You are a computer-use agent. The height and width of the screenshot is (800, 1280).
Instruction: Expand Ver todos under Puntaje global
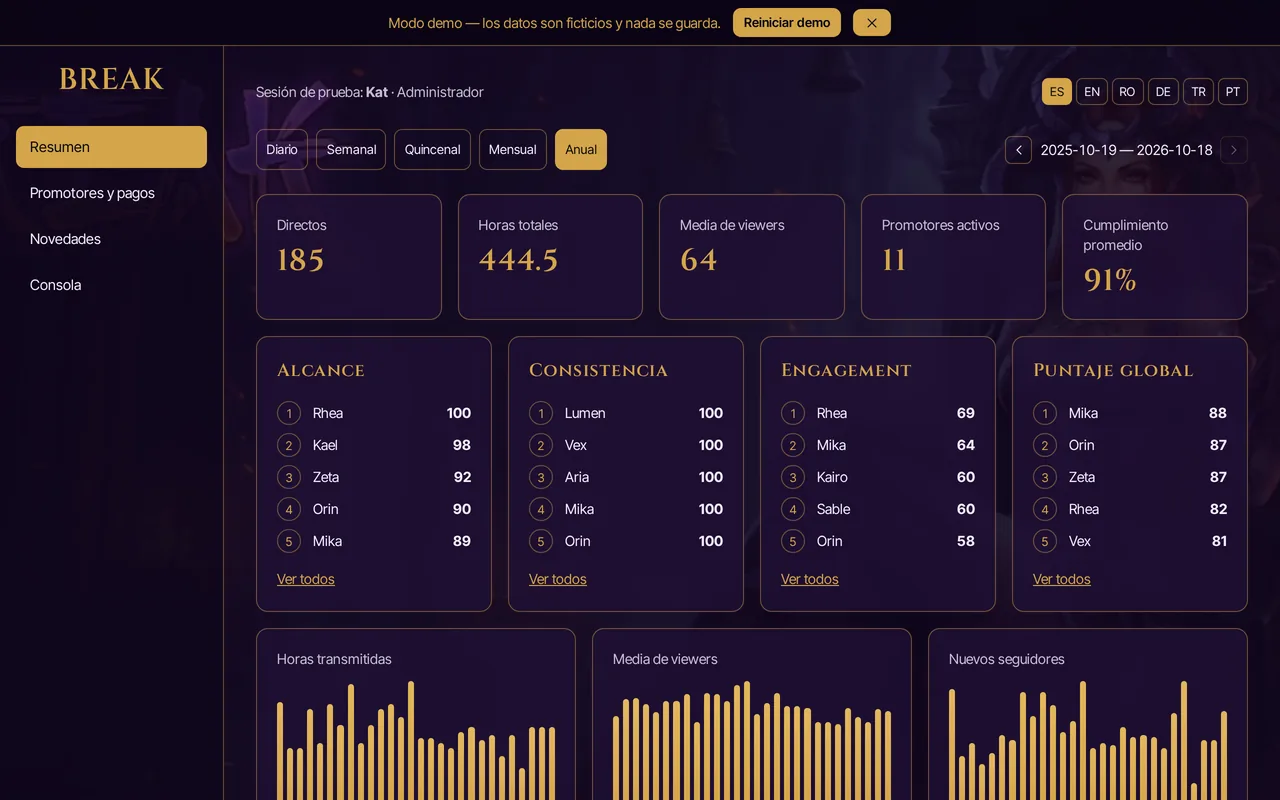click(1062, 579)
